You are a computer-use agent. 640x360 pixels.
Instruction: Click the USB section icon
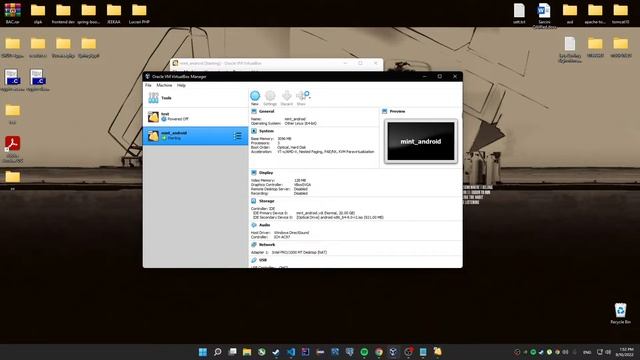254,260
